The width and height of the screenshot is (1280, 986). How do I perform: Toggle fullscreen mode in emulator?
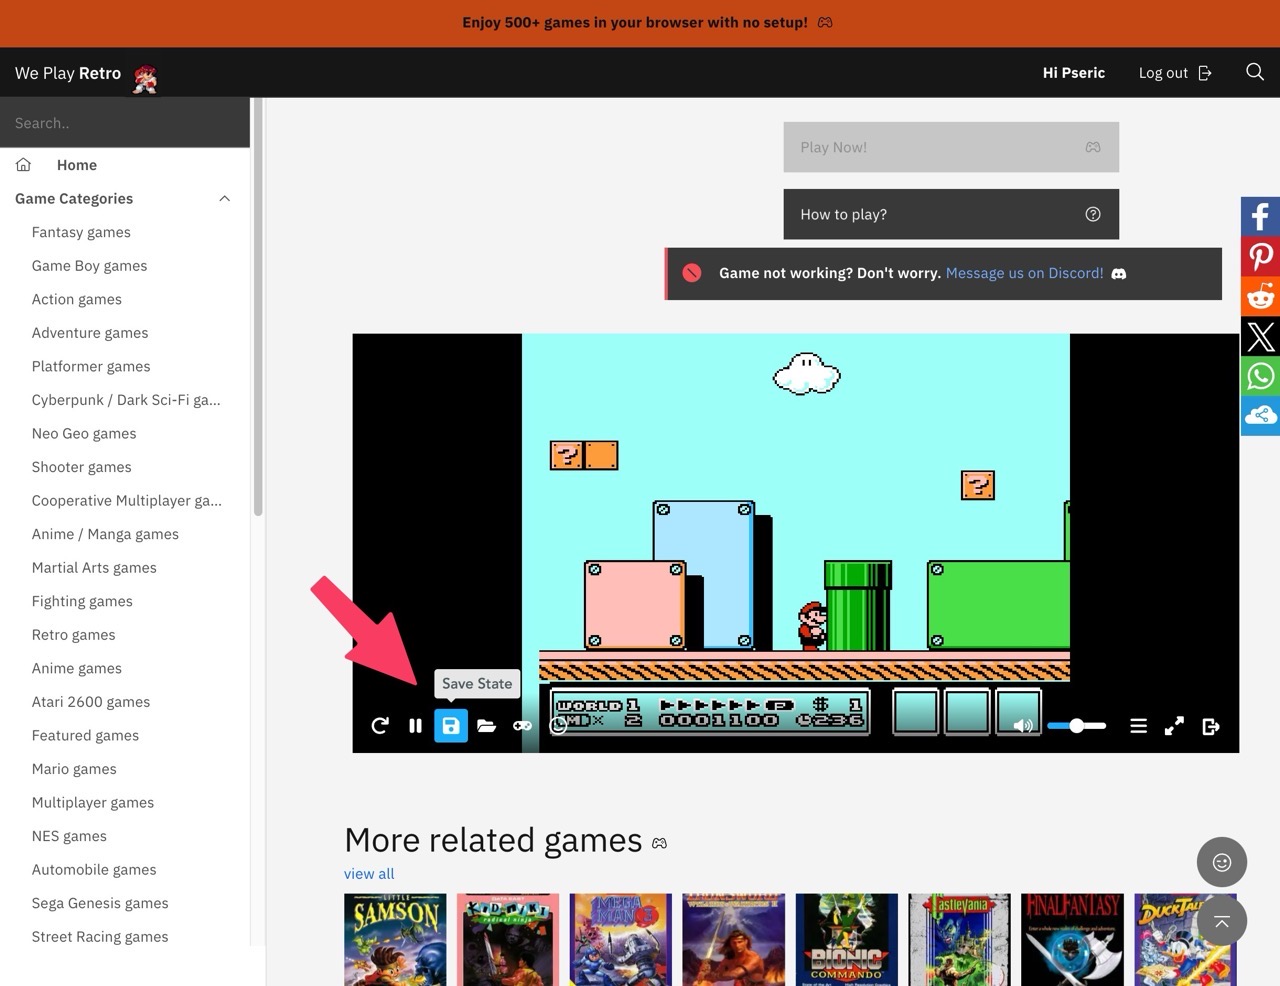[1174, 726]
